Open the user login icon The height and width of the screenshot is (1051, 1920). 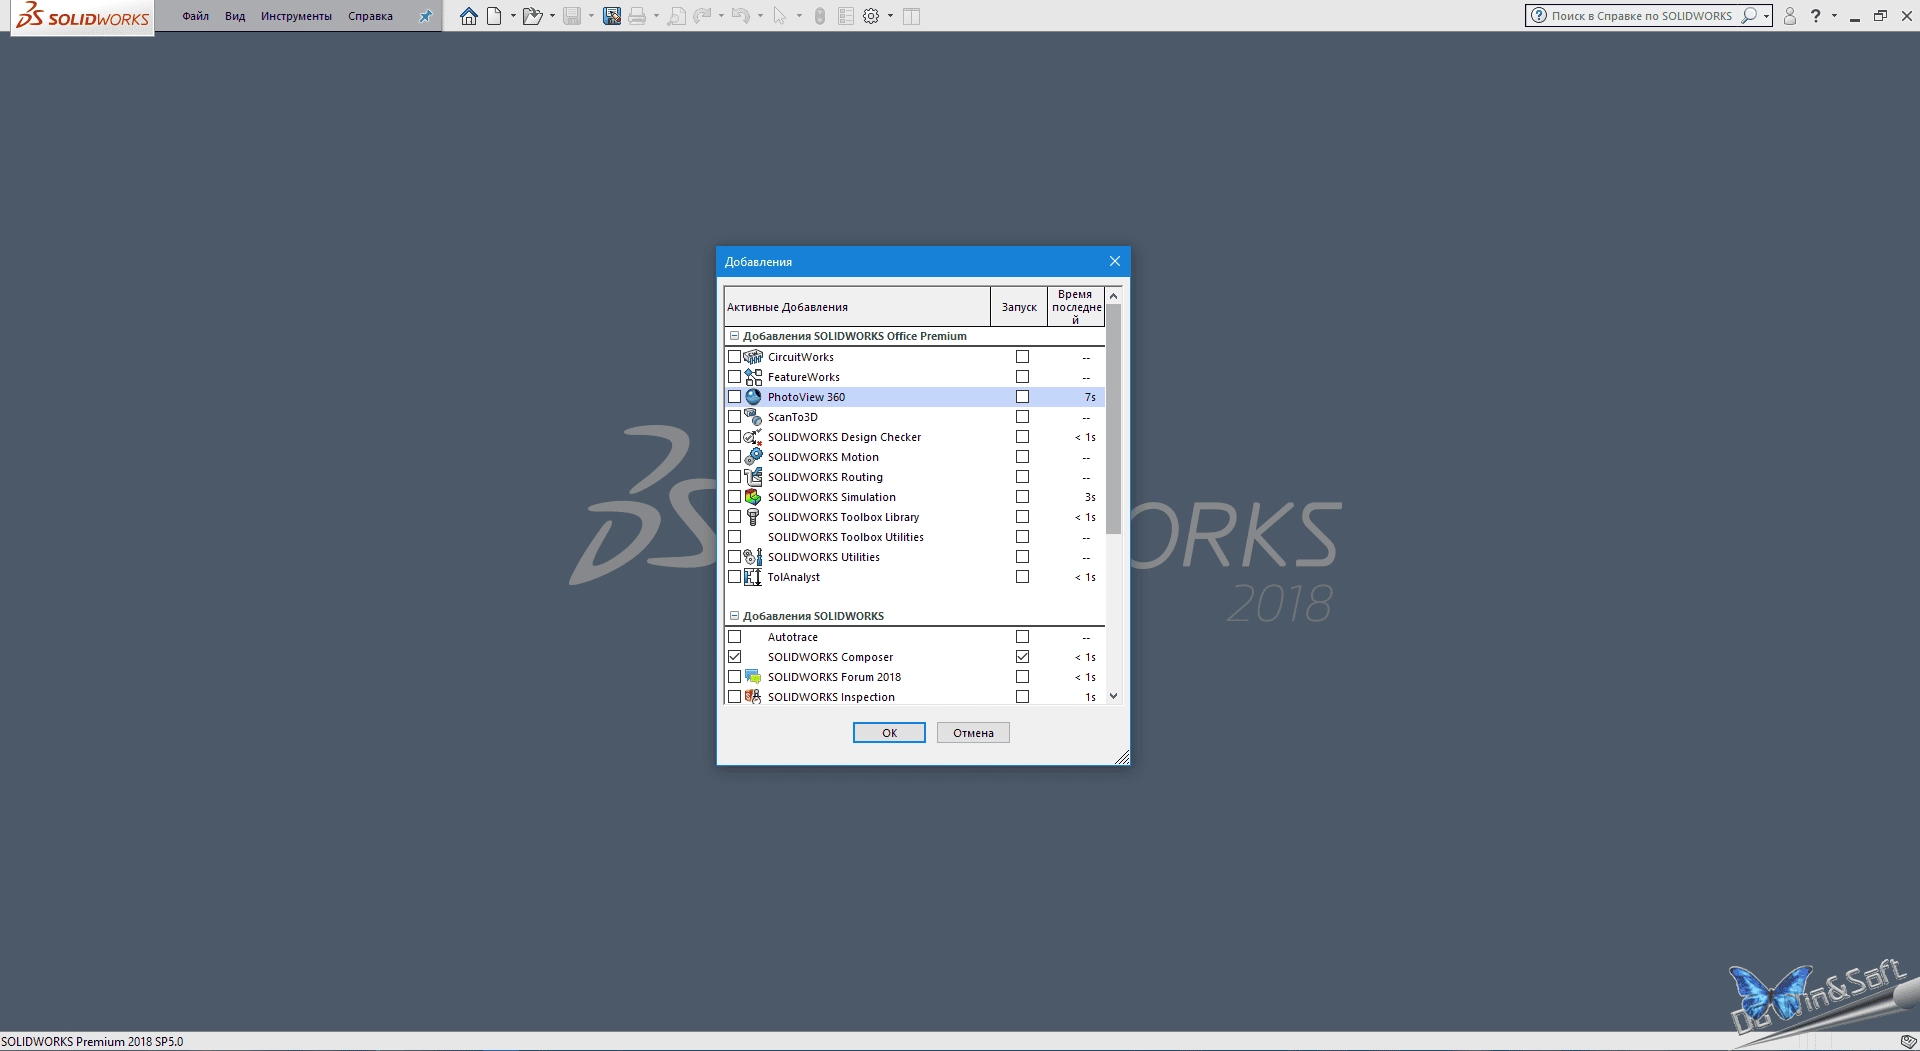(x=1790, y=16)
